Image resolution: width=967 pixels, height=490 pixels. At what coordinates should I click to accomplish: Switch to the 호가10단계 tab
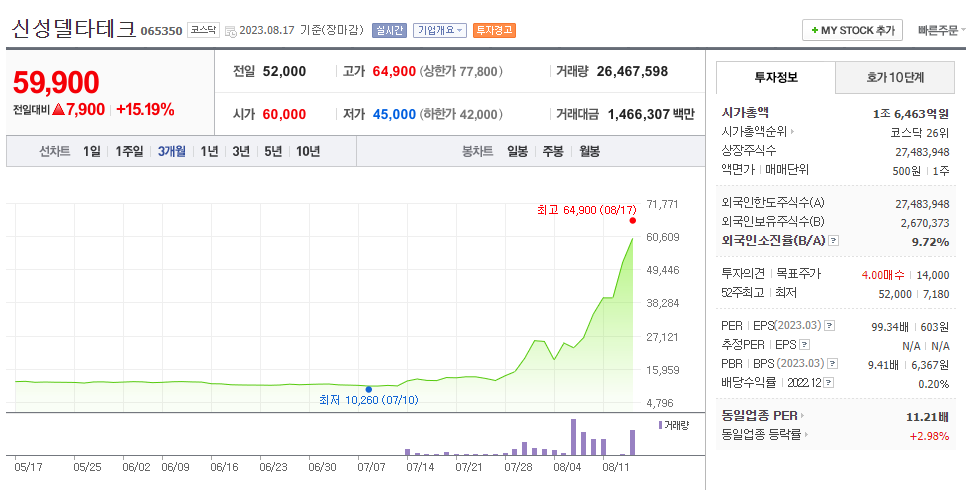895,78
